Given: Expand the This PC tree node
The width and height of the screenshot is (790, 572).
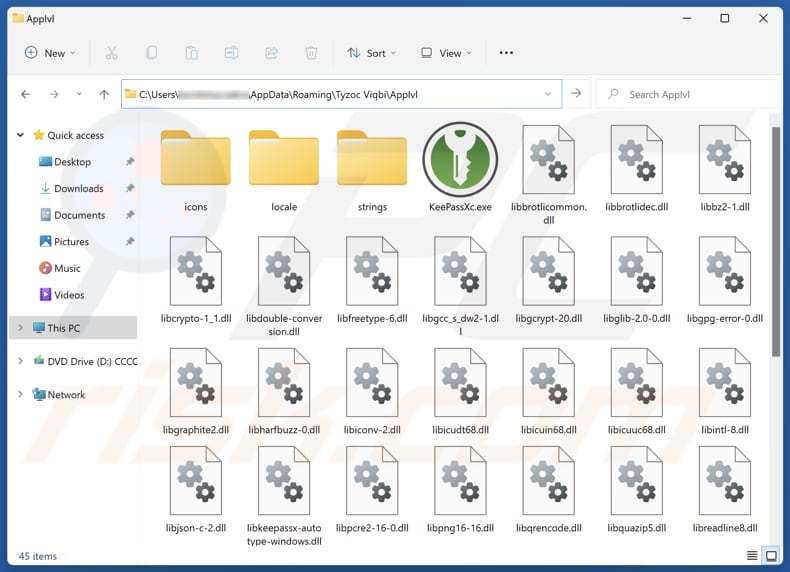Looking at the screenshot, I should 20,328.
